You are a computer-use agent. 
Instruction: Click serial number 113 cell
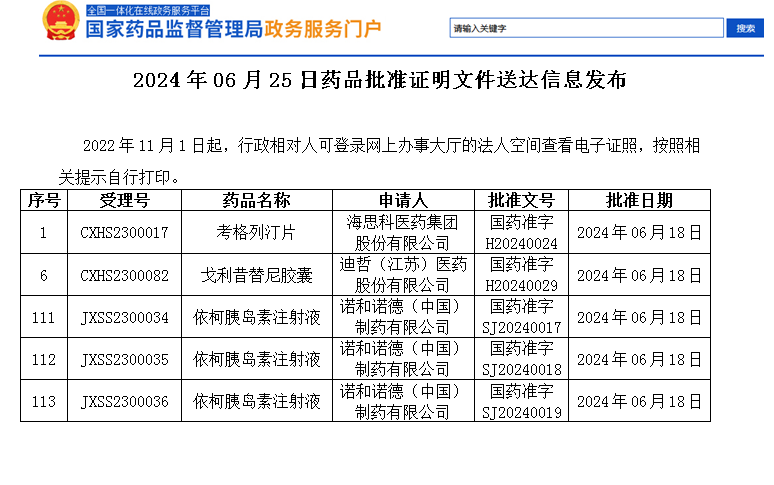tap(44, 401)
